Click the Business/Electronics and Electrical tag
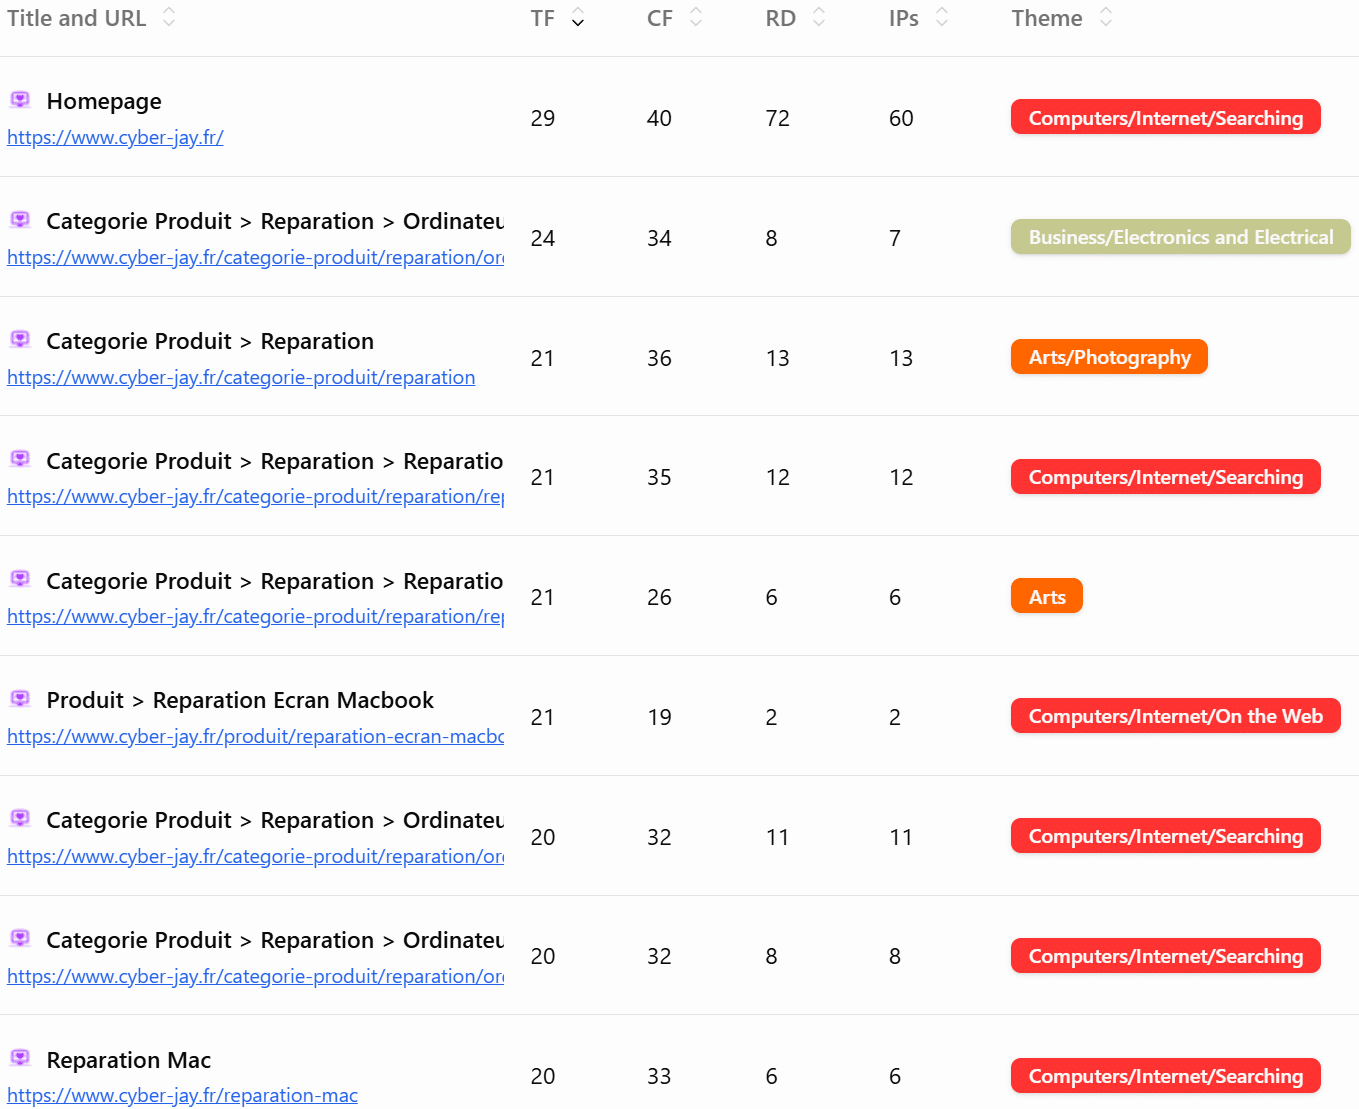The image size is (1359, 1109). pos(1180,237)
